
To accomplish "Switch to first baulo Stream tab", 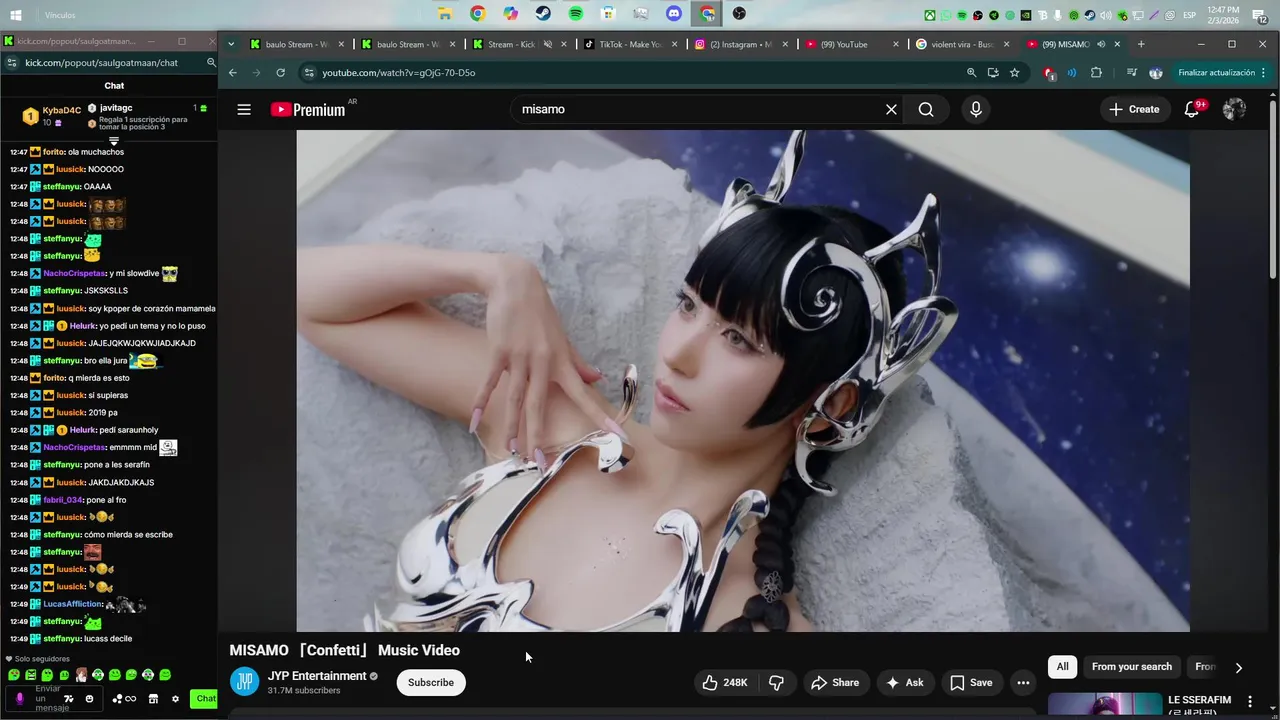I will pos(298,44).
